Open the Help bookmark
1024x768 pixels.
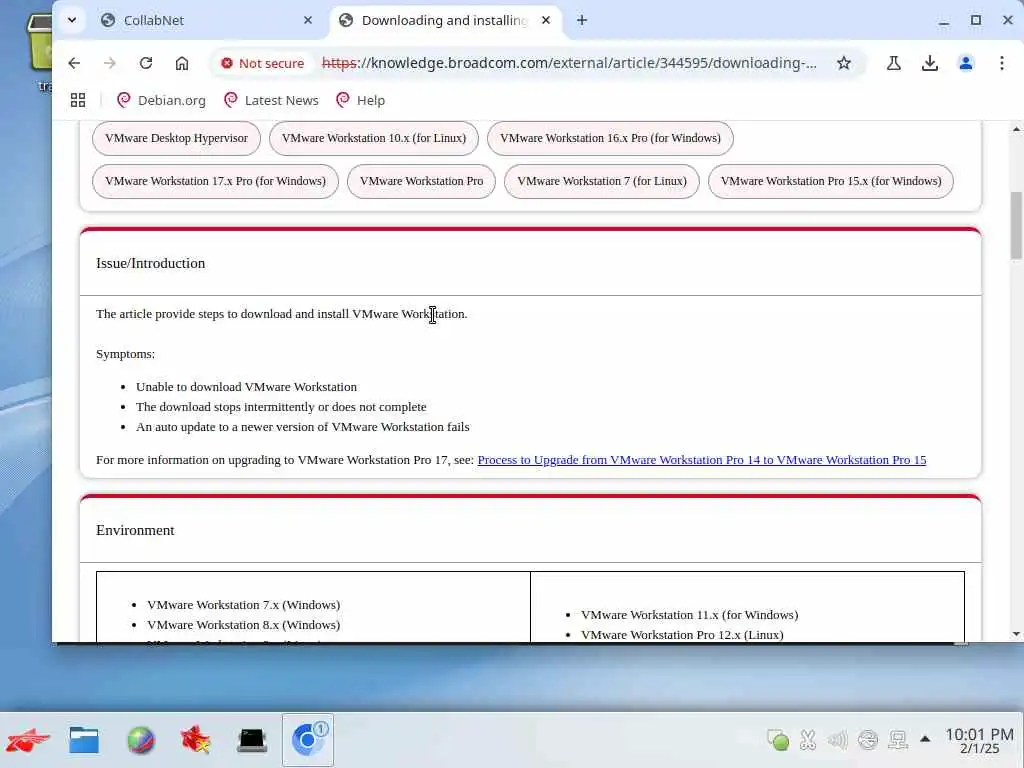coord(360,100)
